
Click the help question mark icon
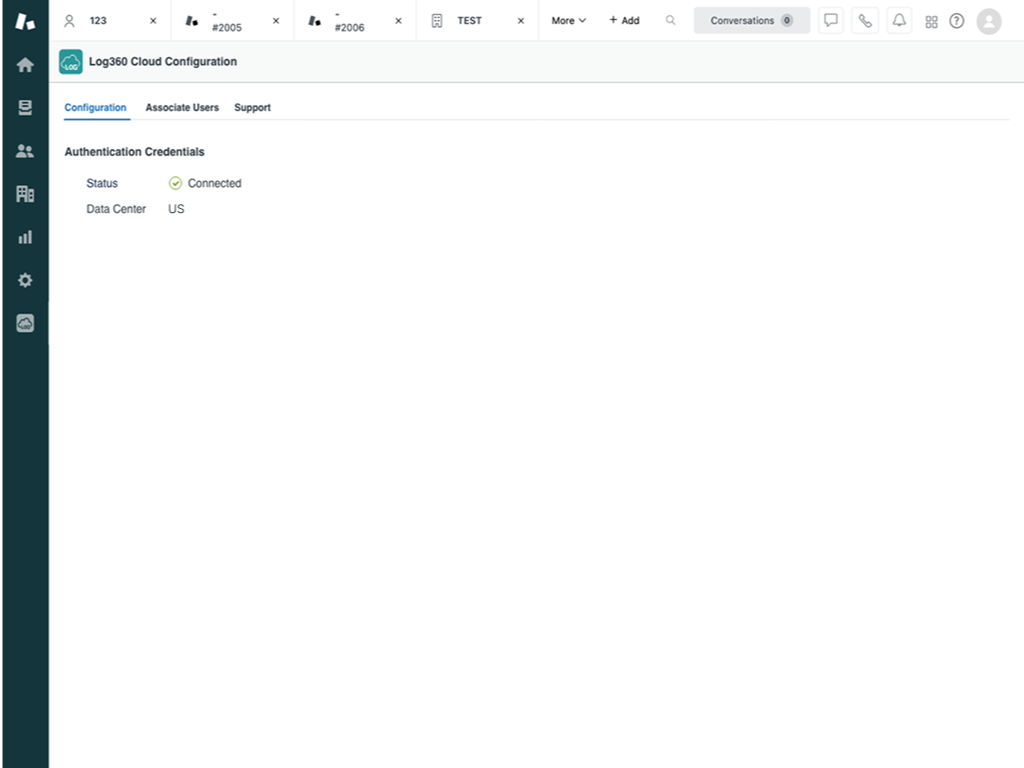click(957, 21)
